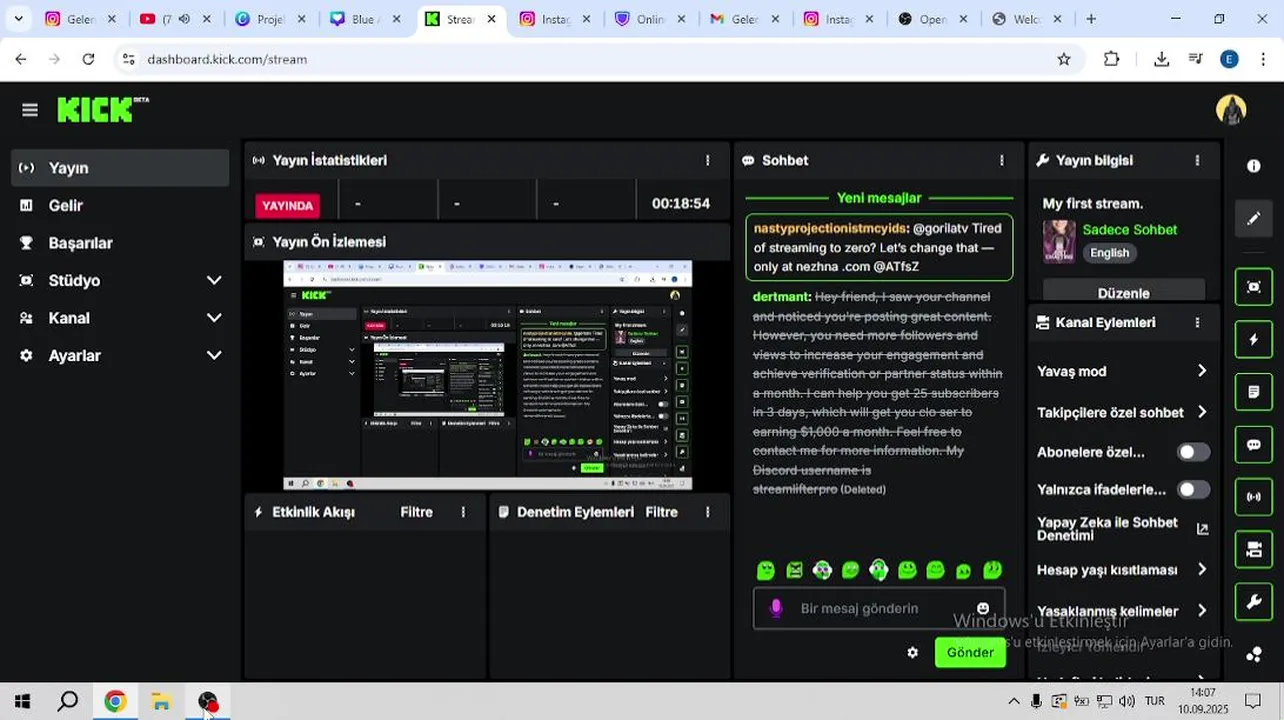The height and width of the screenshot is (720, 1284).
Task: Click the Yeni mesajlar divider label
Action: coord(879,198)
